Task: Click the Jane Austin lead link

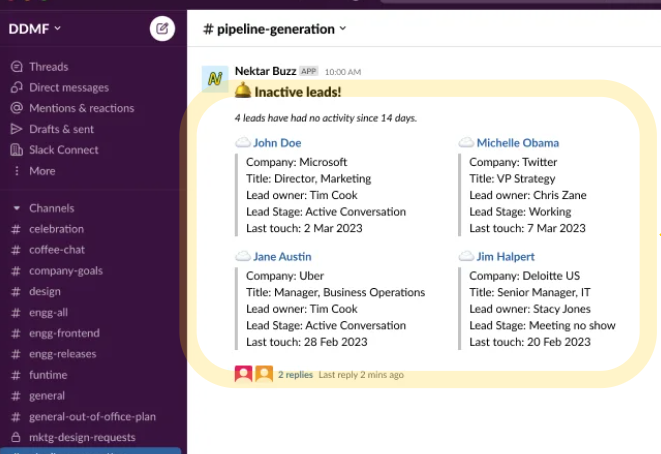Action: tap(282, 257)
